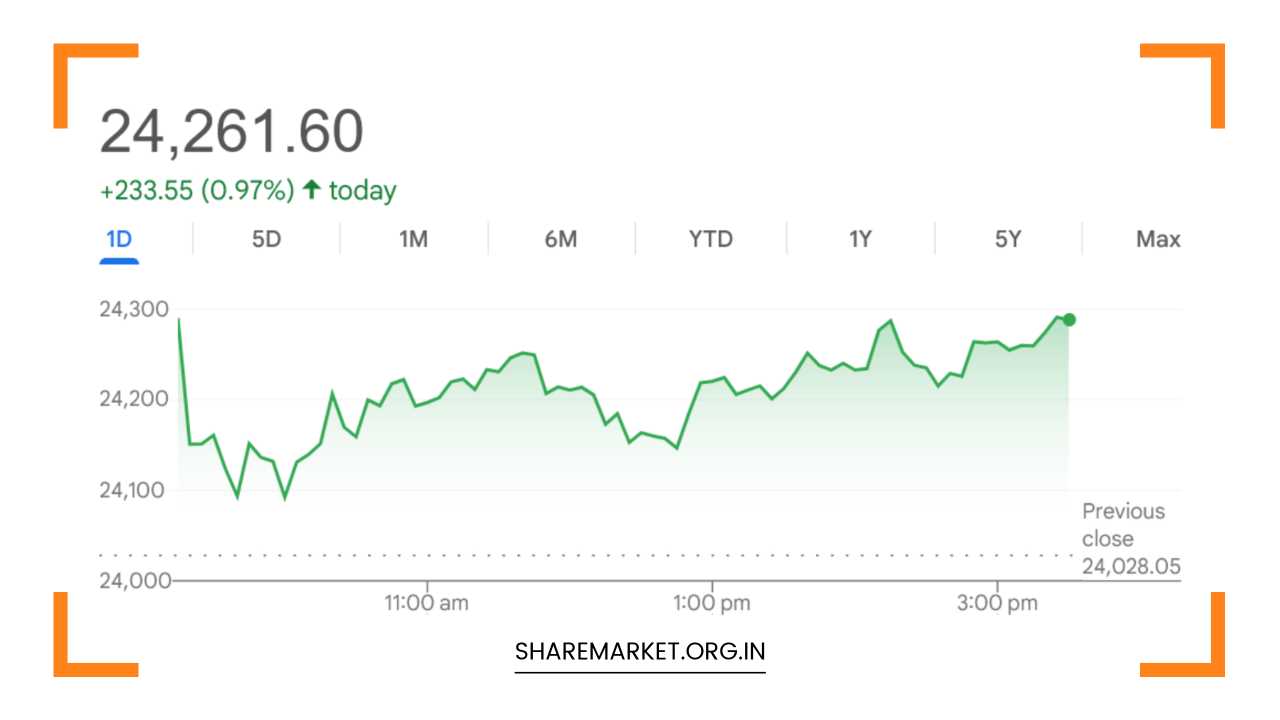
Task: Select the 1Y yearly range
Action: pyautogui.click(x=857, y=239)
